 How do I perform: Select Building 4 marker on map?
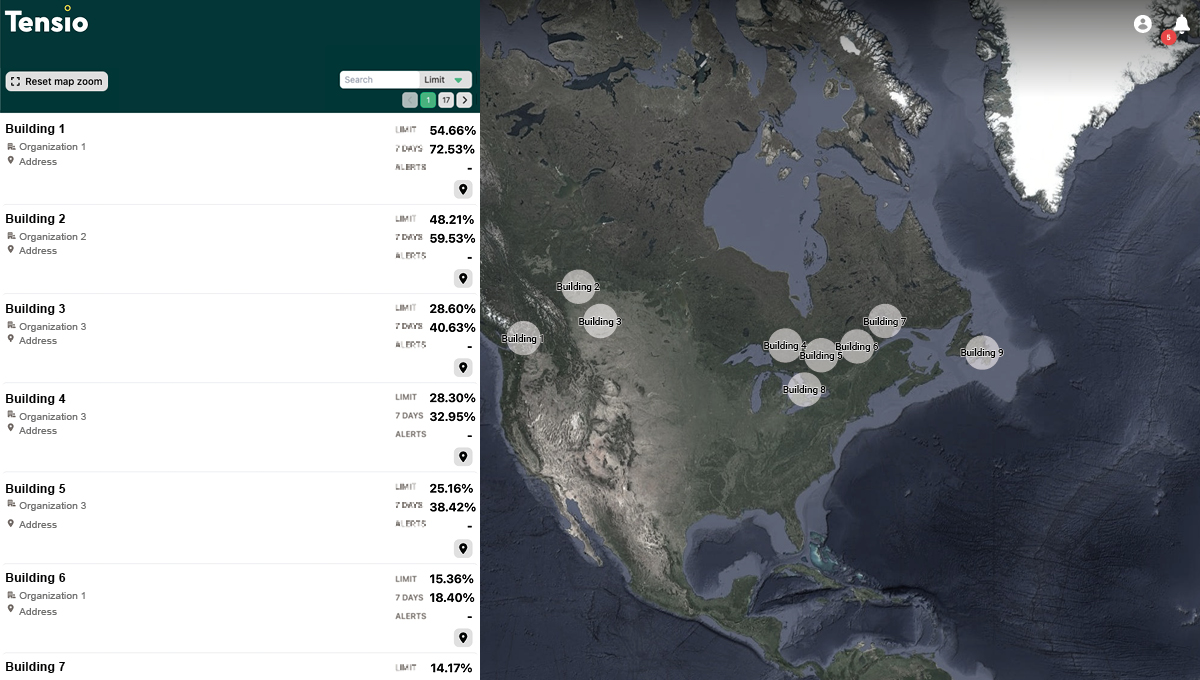(785, 345)
